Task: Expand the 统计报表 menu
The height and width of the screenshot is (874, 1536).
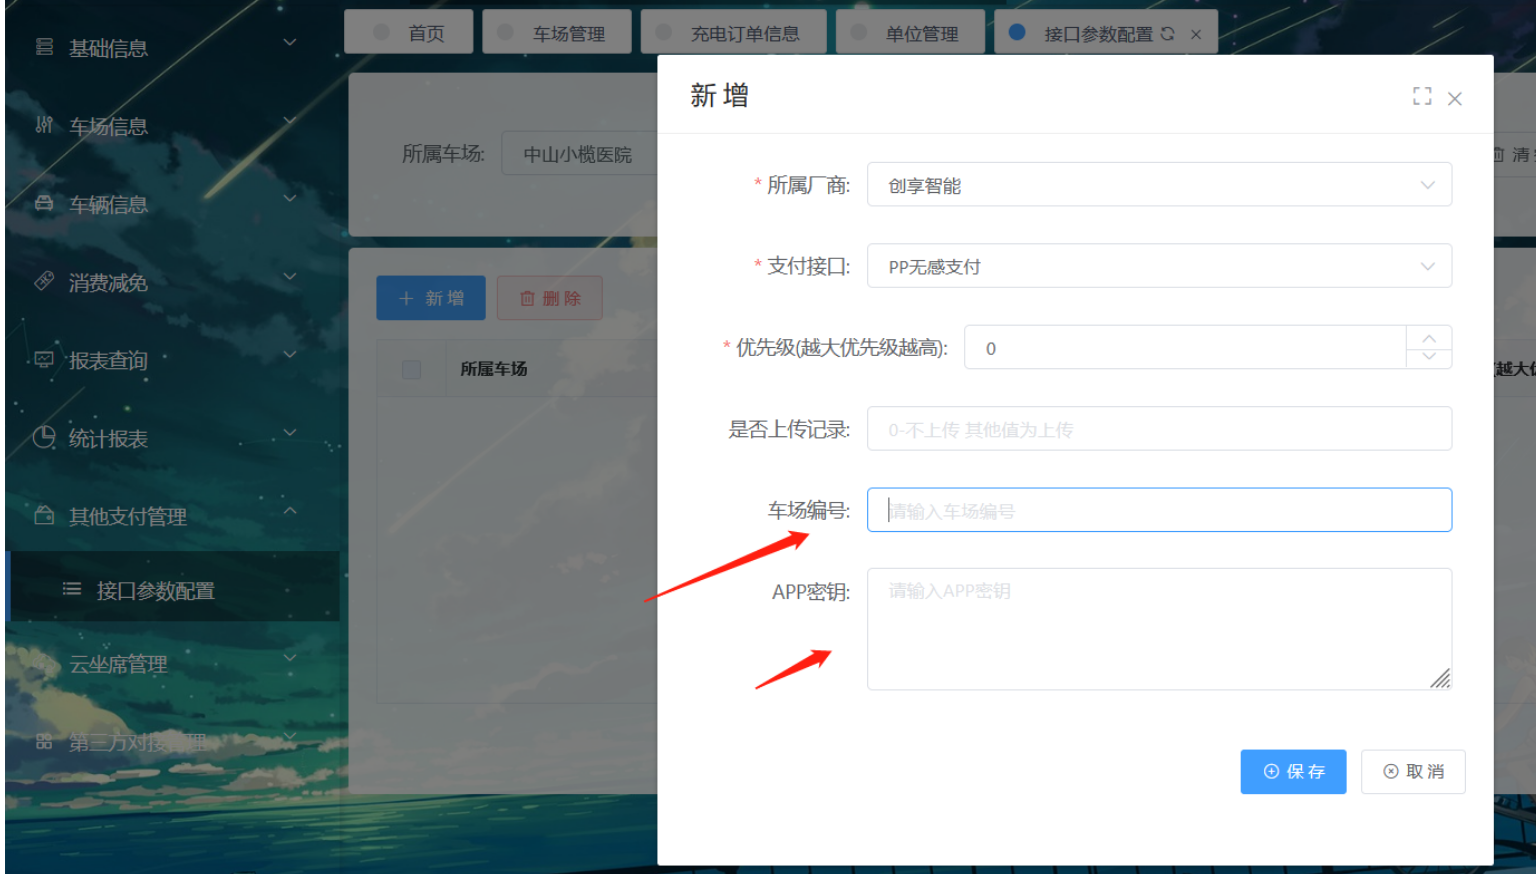Action: tap(290, 432)
